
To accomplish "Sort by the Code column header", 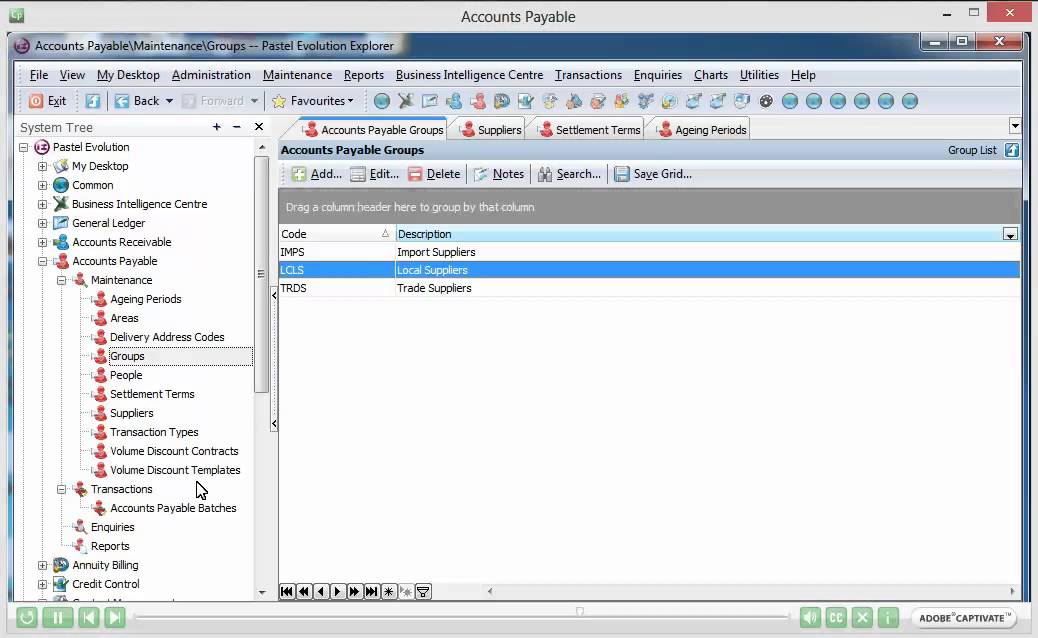I will 336,234.
